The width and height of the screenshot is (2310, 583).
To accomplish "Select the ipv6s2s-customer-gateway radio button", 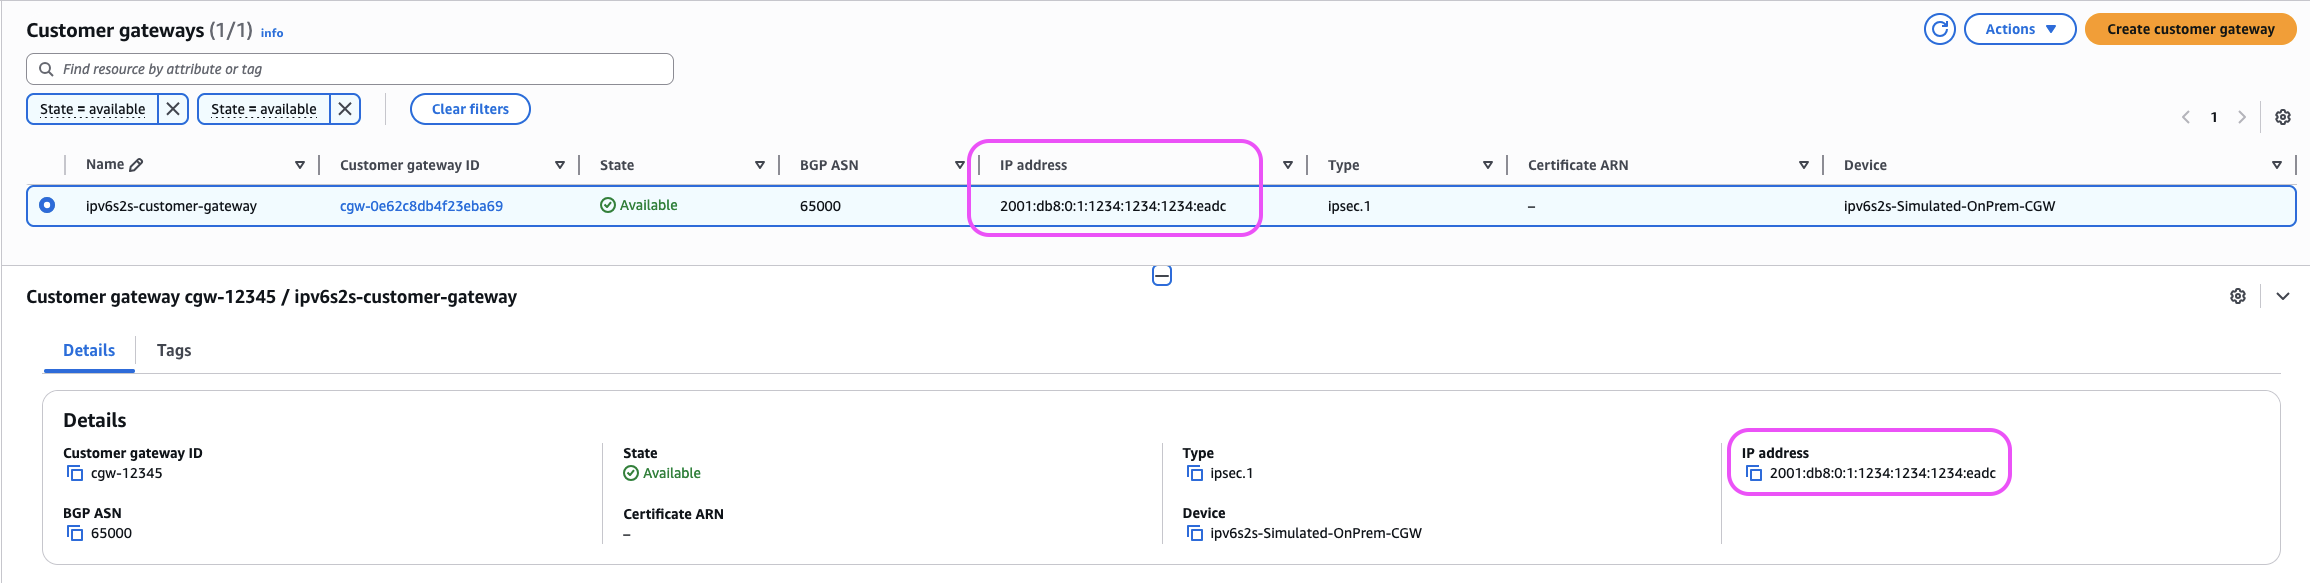I will (x=47, y=205).
